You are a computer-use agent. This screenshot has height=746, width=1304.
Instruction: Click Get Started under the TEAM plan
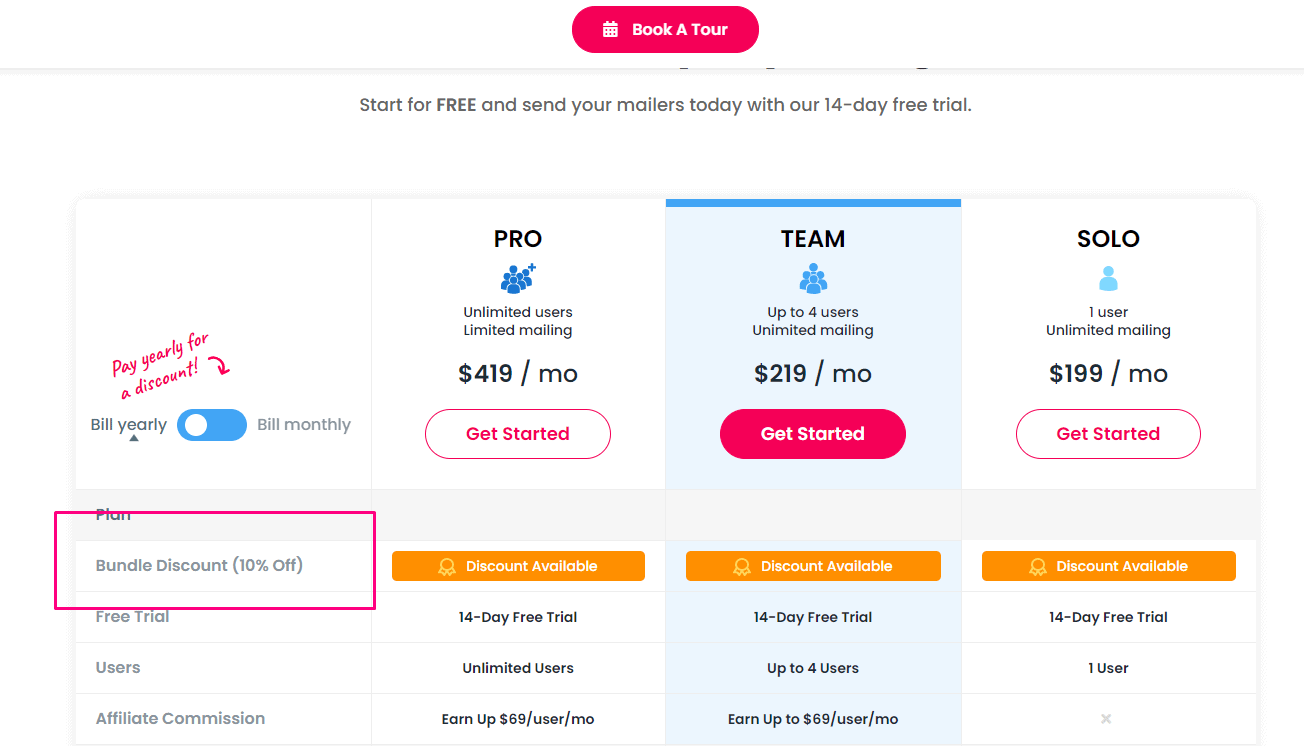click(x=813, y=434)
